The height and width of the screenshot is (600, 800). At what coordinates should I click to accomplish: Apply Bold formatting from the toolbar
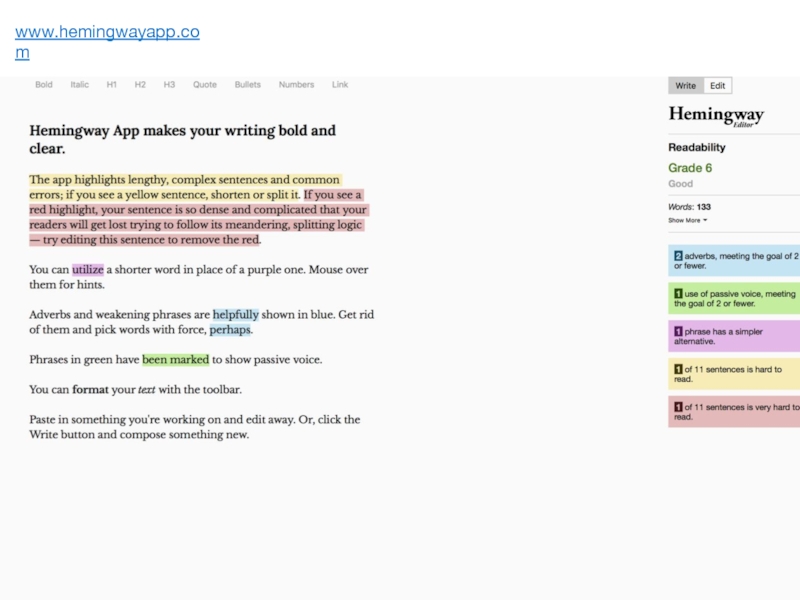coord(44,85)
